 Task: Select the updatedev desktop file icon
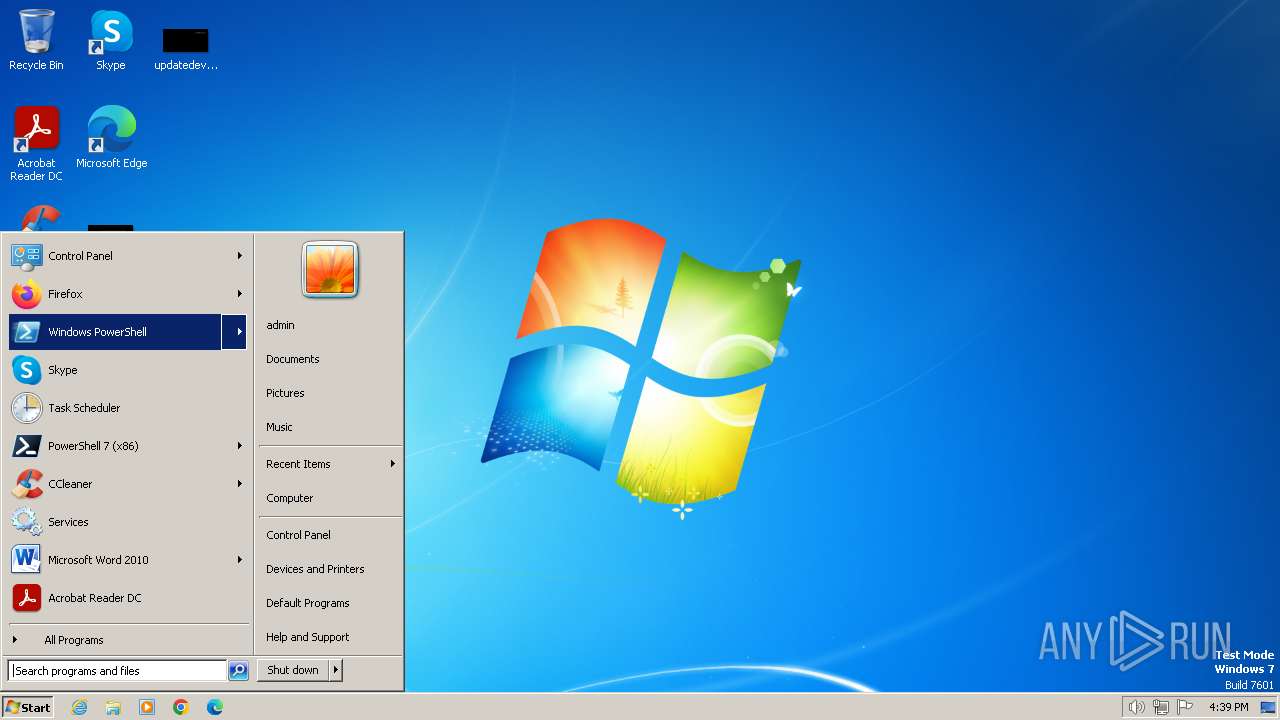[x=186, y=48]
